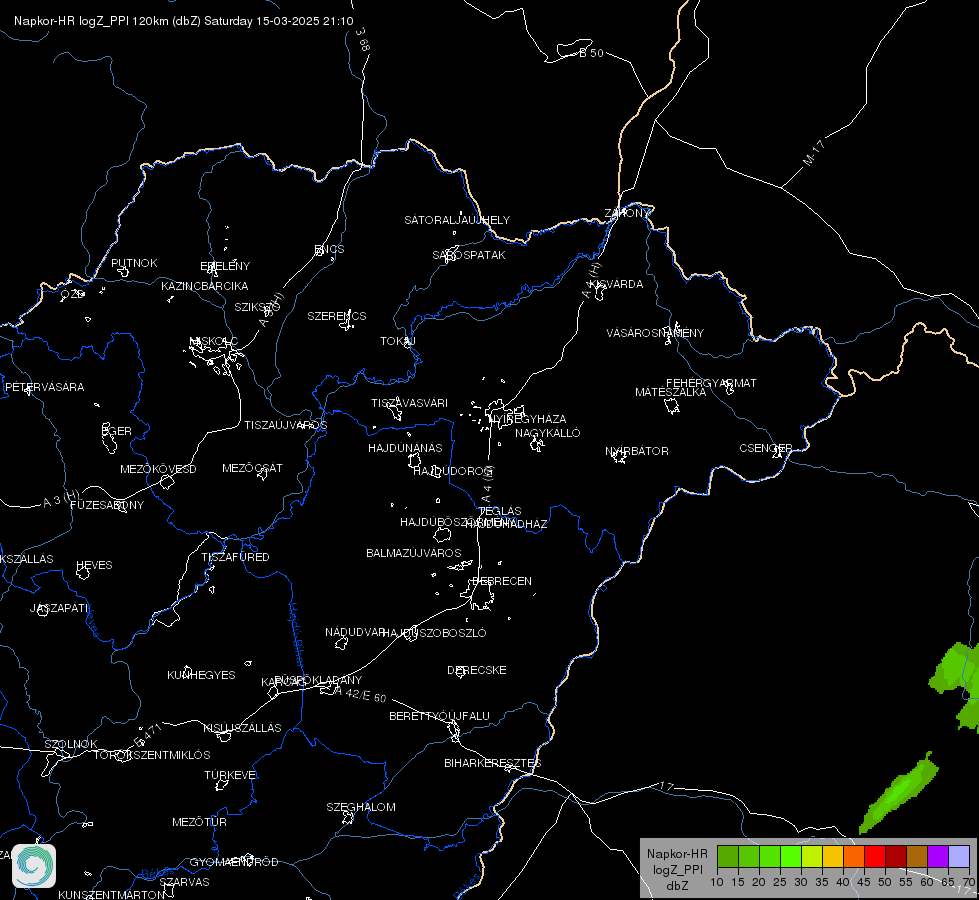Click the KISÚJSZÁLLÁS label
This screenshot has width=979, height=900.
242,728
